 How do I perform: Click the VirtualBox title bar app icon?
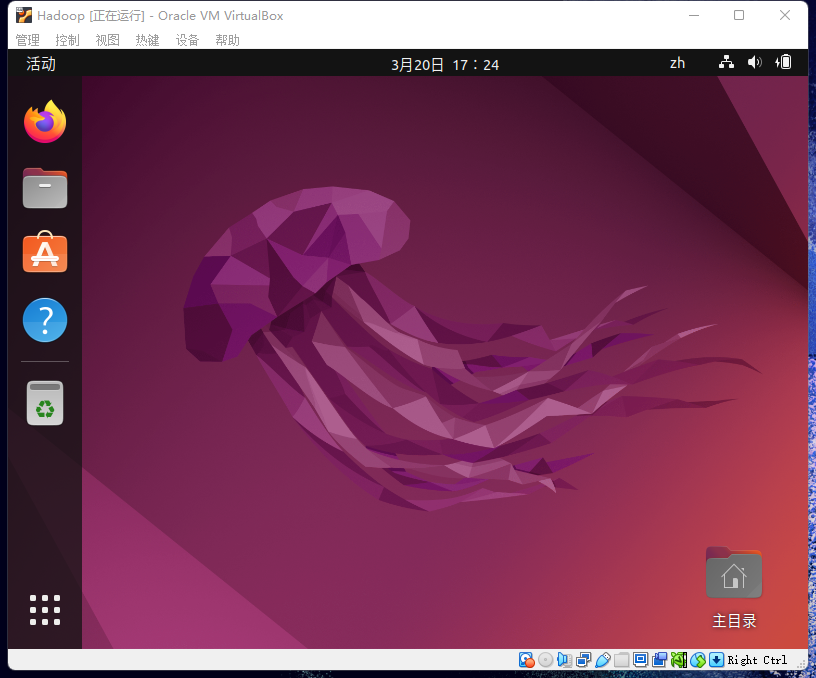pos(24,16)
